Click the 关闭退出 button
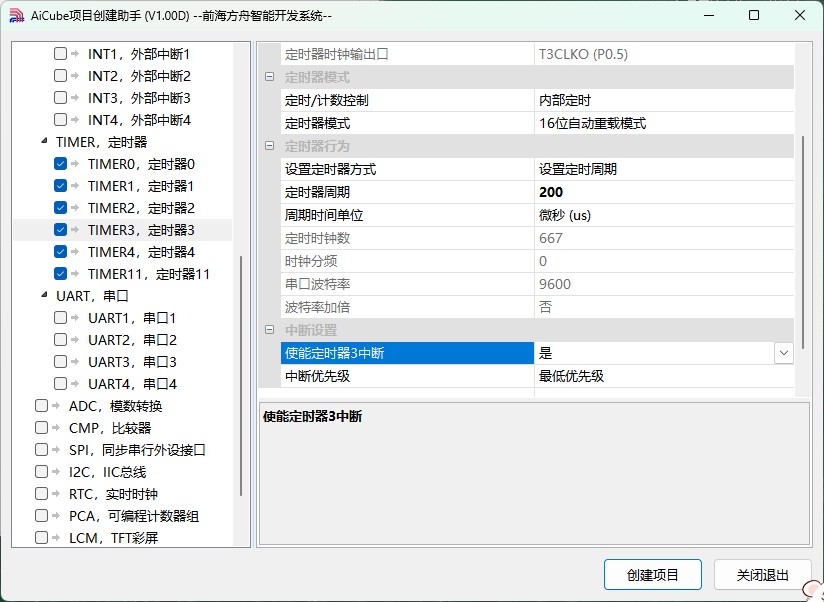Image resolution: width=824 pixels, height=602 pixels. (763, 575)
